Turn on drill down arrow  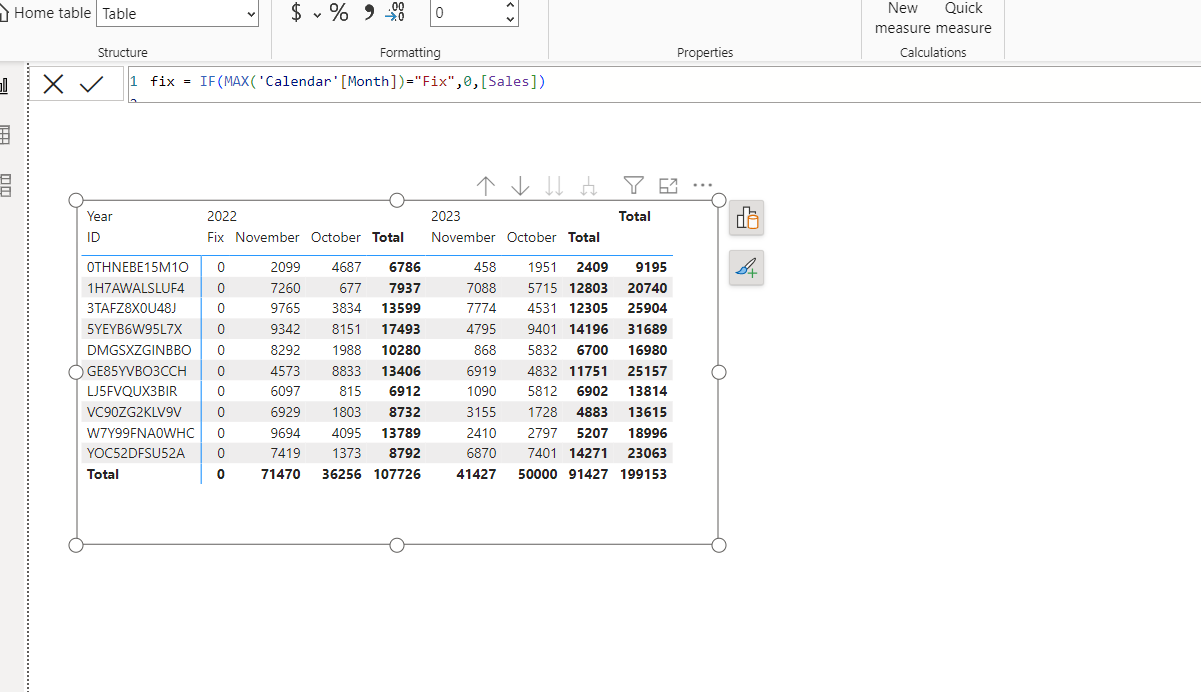click(520, 186)
